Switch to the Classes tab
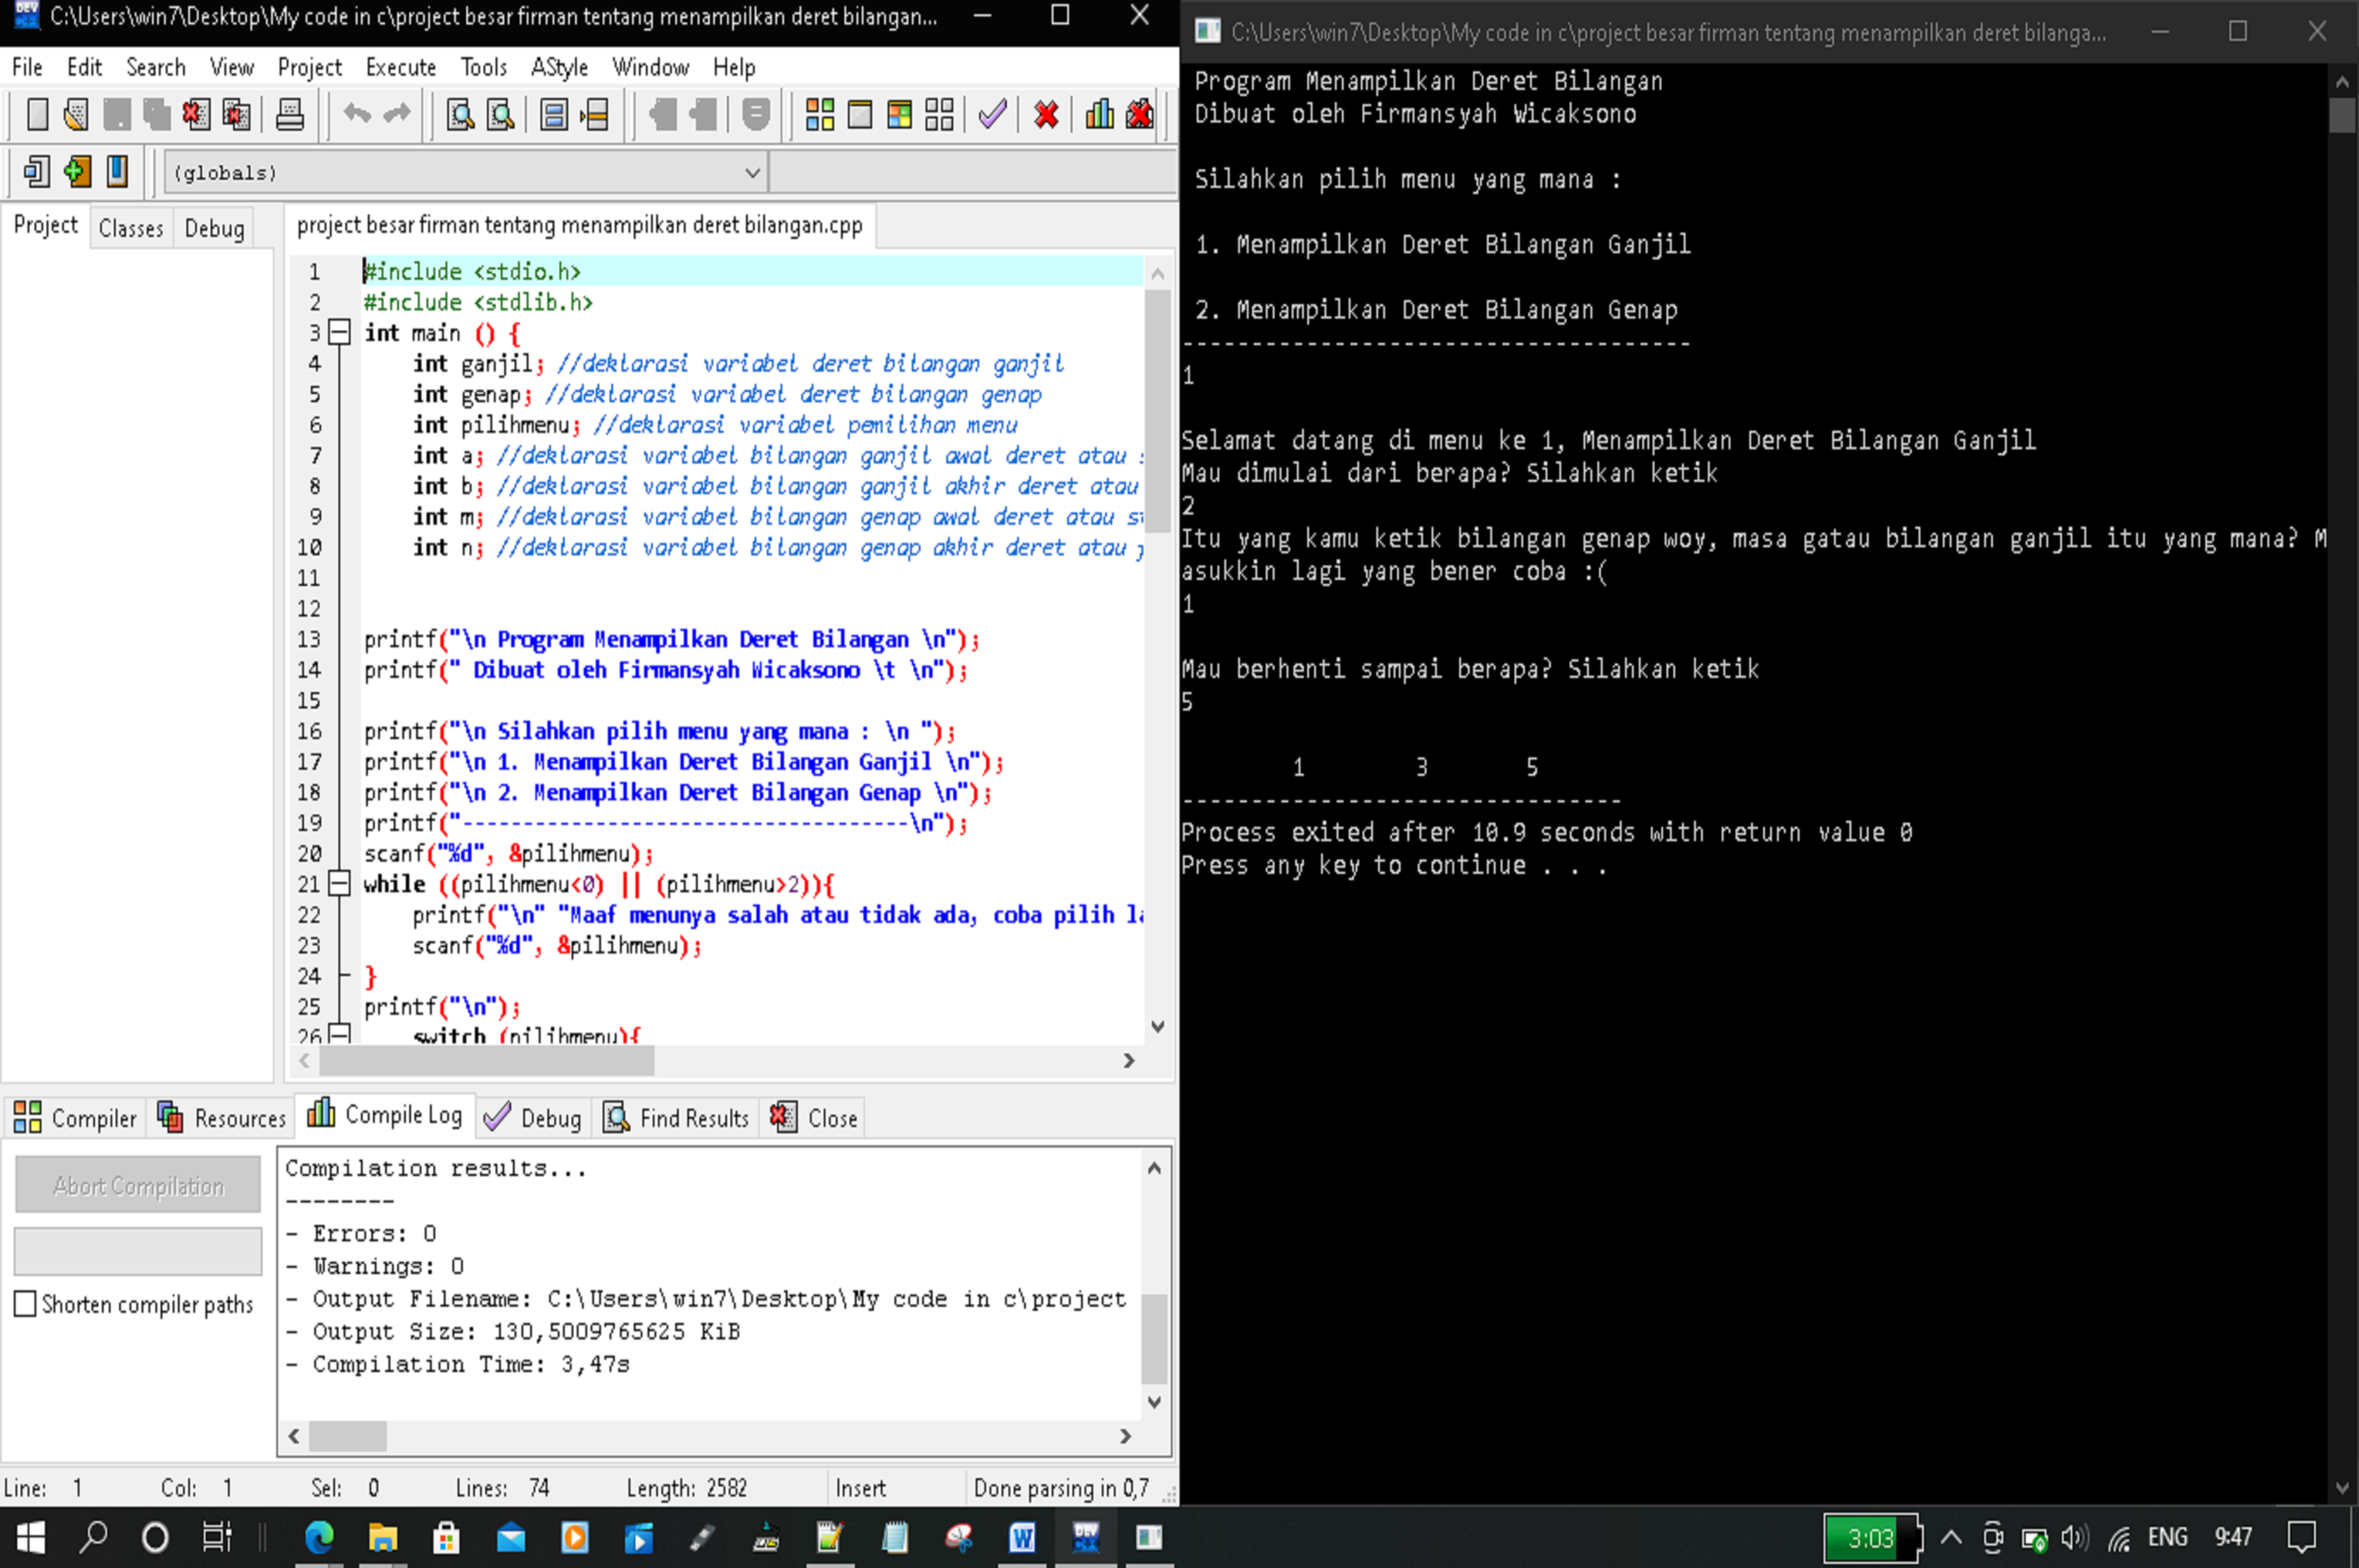2359x1568 pixels. pyautogui.click(x=131, y=228)
